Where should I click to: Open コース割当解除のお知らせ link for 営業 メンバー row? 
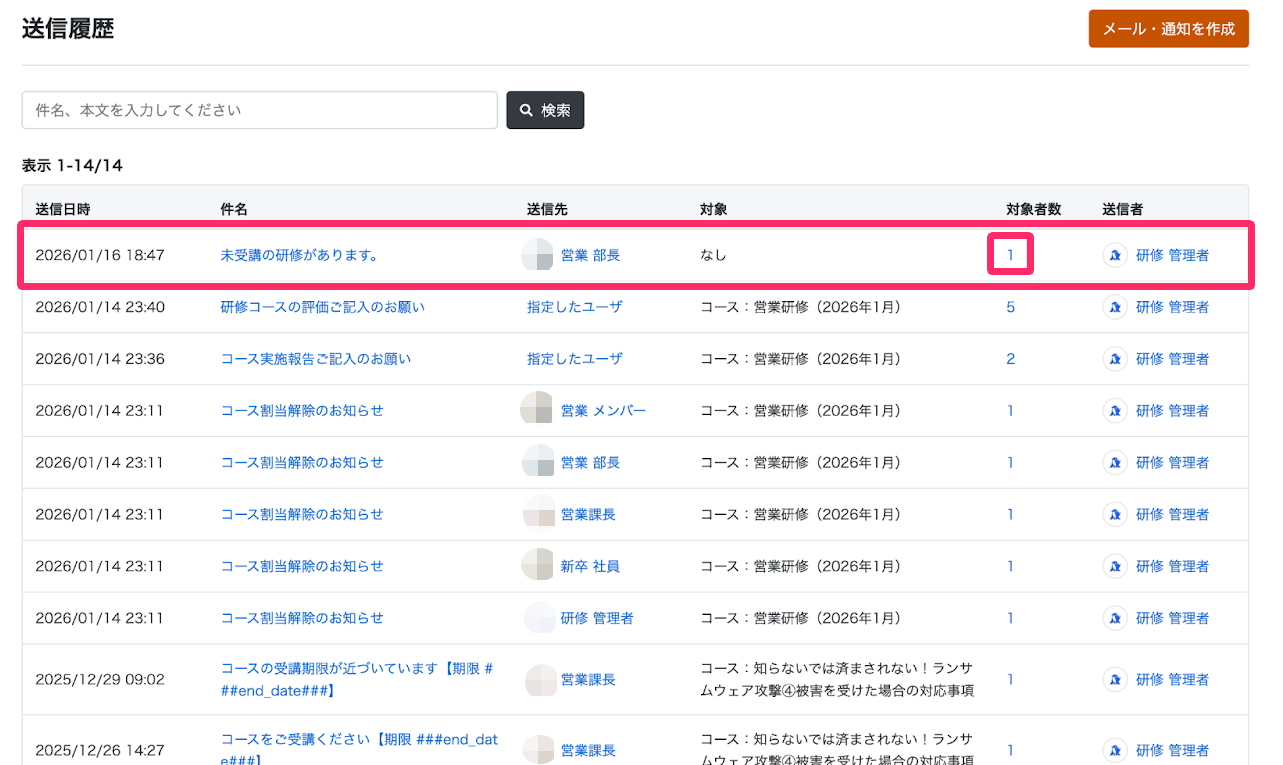click(302, 411)
